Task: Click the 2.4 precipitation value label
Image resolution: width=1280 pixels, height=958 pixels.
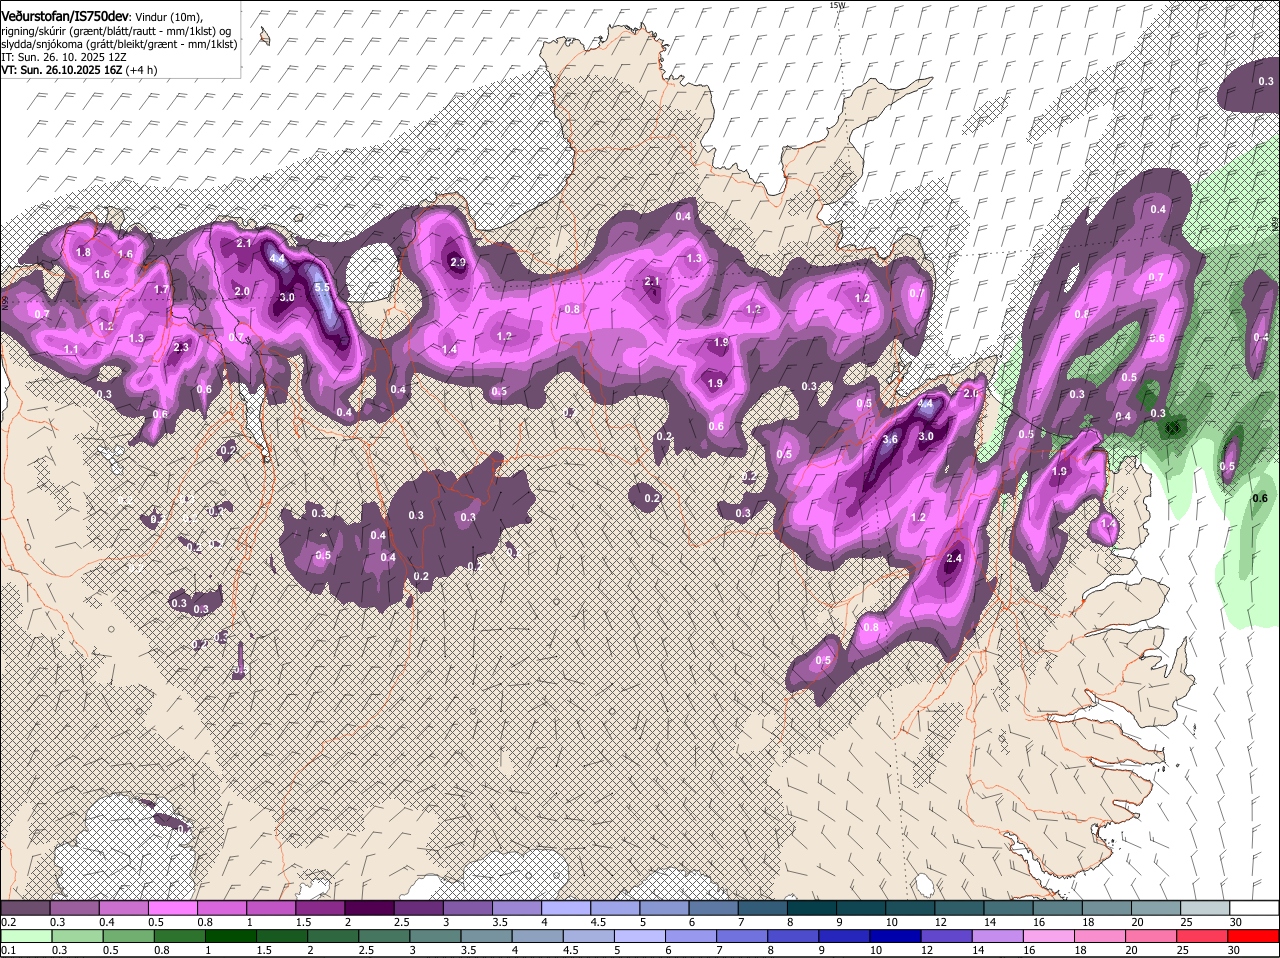Action: pyautogui.click(x=953, y=558)
